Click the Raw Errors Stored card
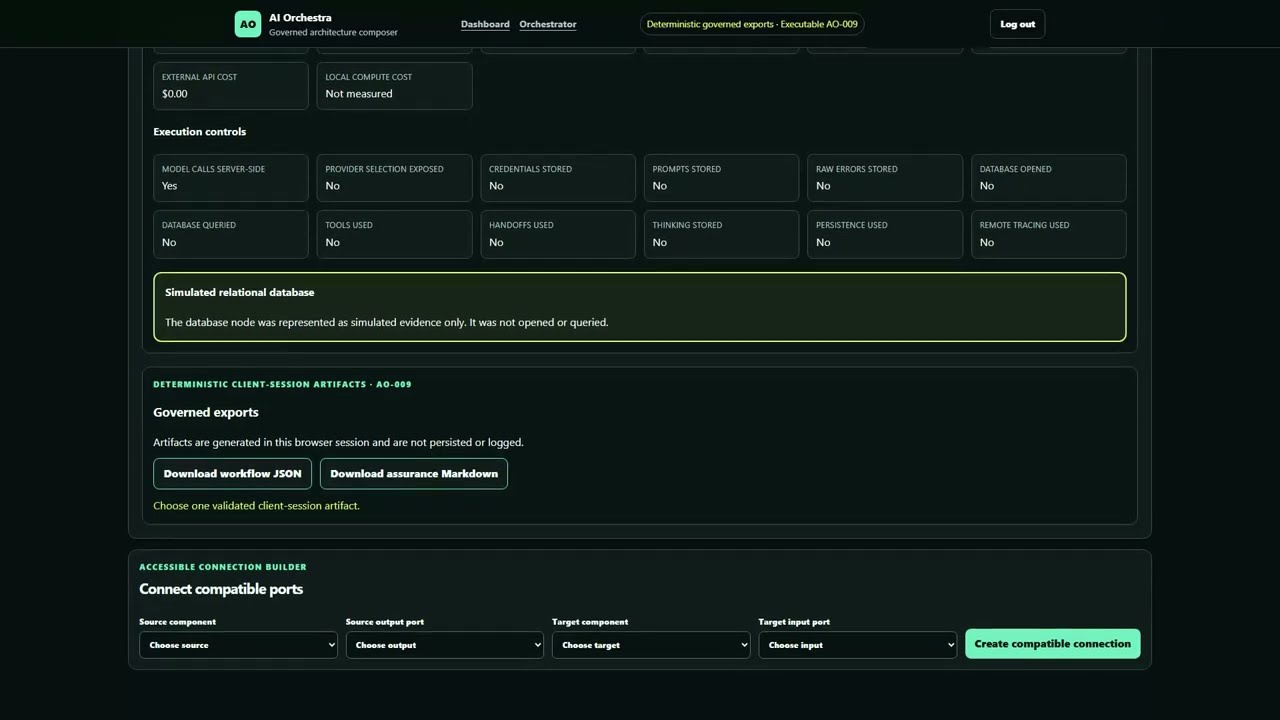 (x=885, y=178)
